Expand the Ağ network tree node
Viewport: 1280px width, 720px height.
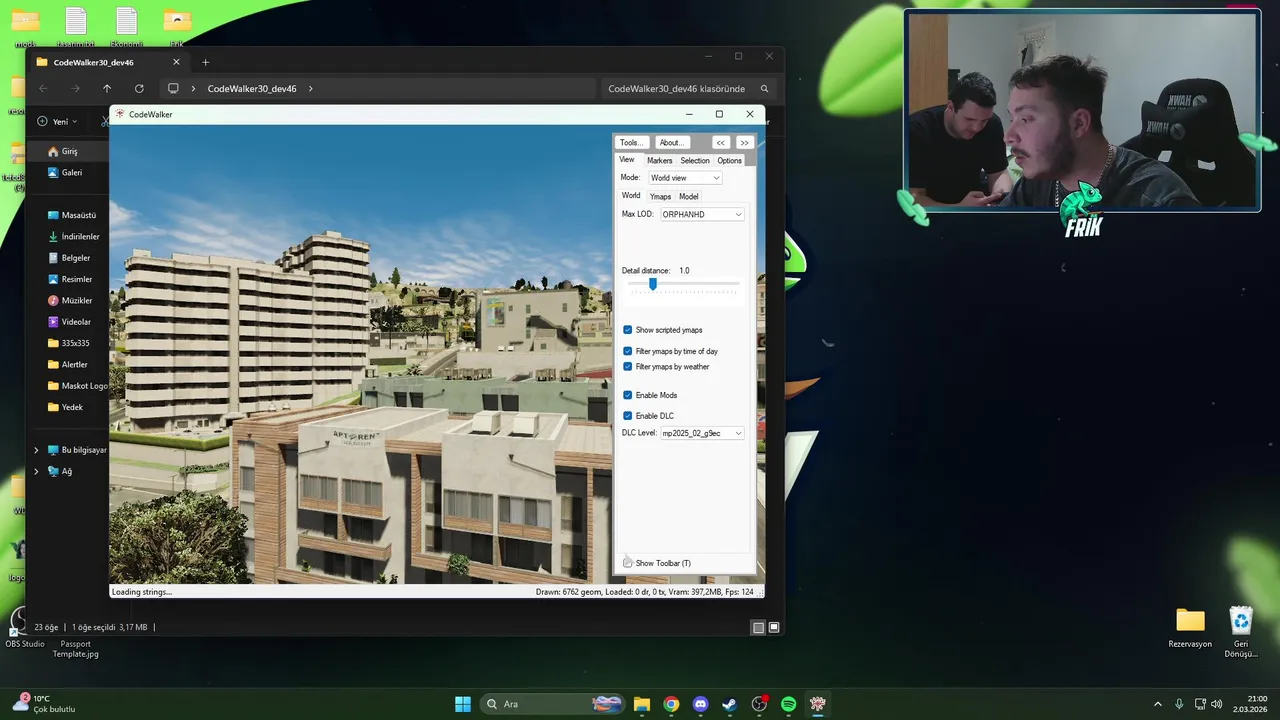click(37, 471)
